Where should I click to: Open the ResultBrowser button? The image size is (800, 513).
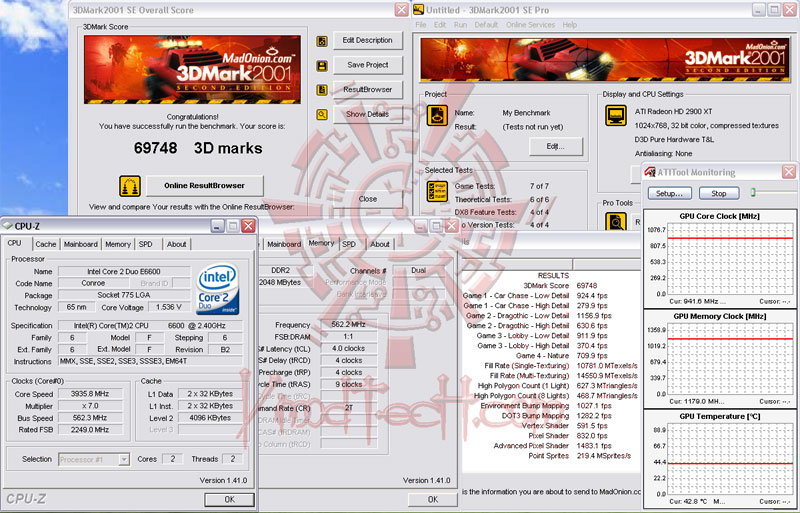coord(368,89)
